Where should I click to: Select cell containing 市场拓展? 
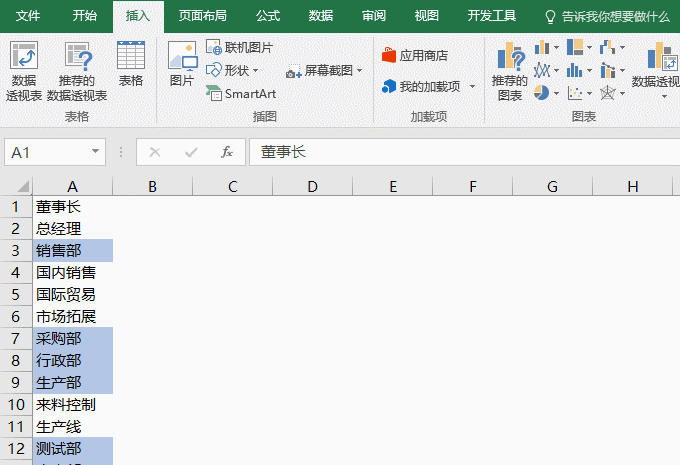[x=72, y=317]
